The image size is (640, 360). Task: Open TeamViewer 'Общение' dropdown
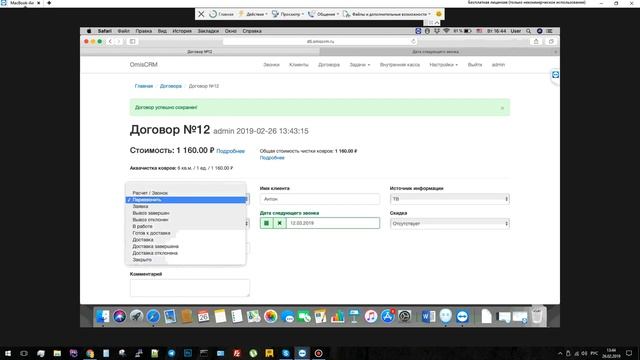tap(323, 14)
